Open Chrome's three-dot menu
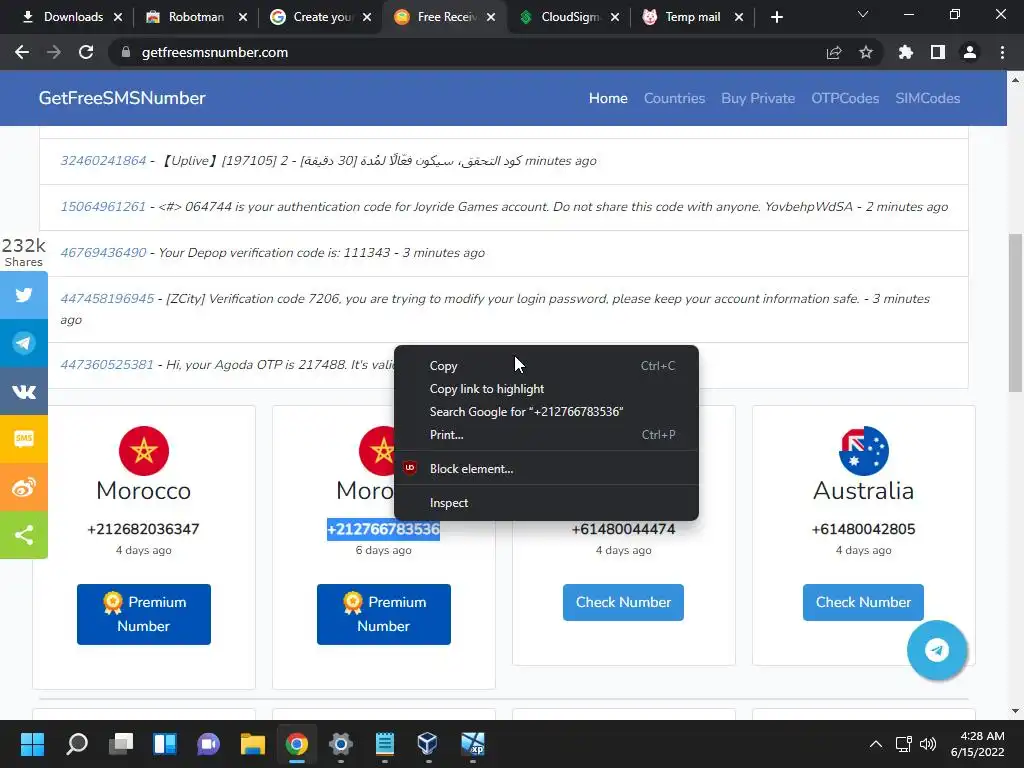The image size is (1024, 768). [1002, 52]
